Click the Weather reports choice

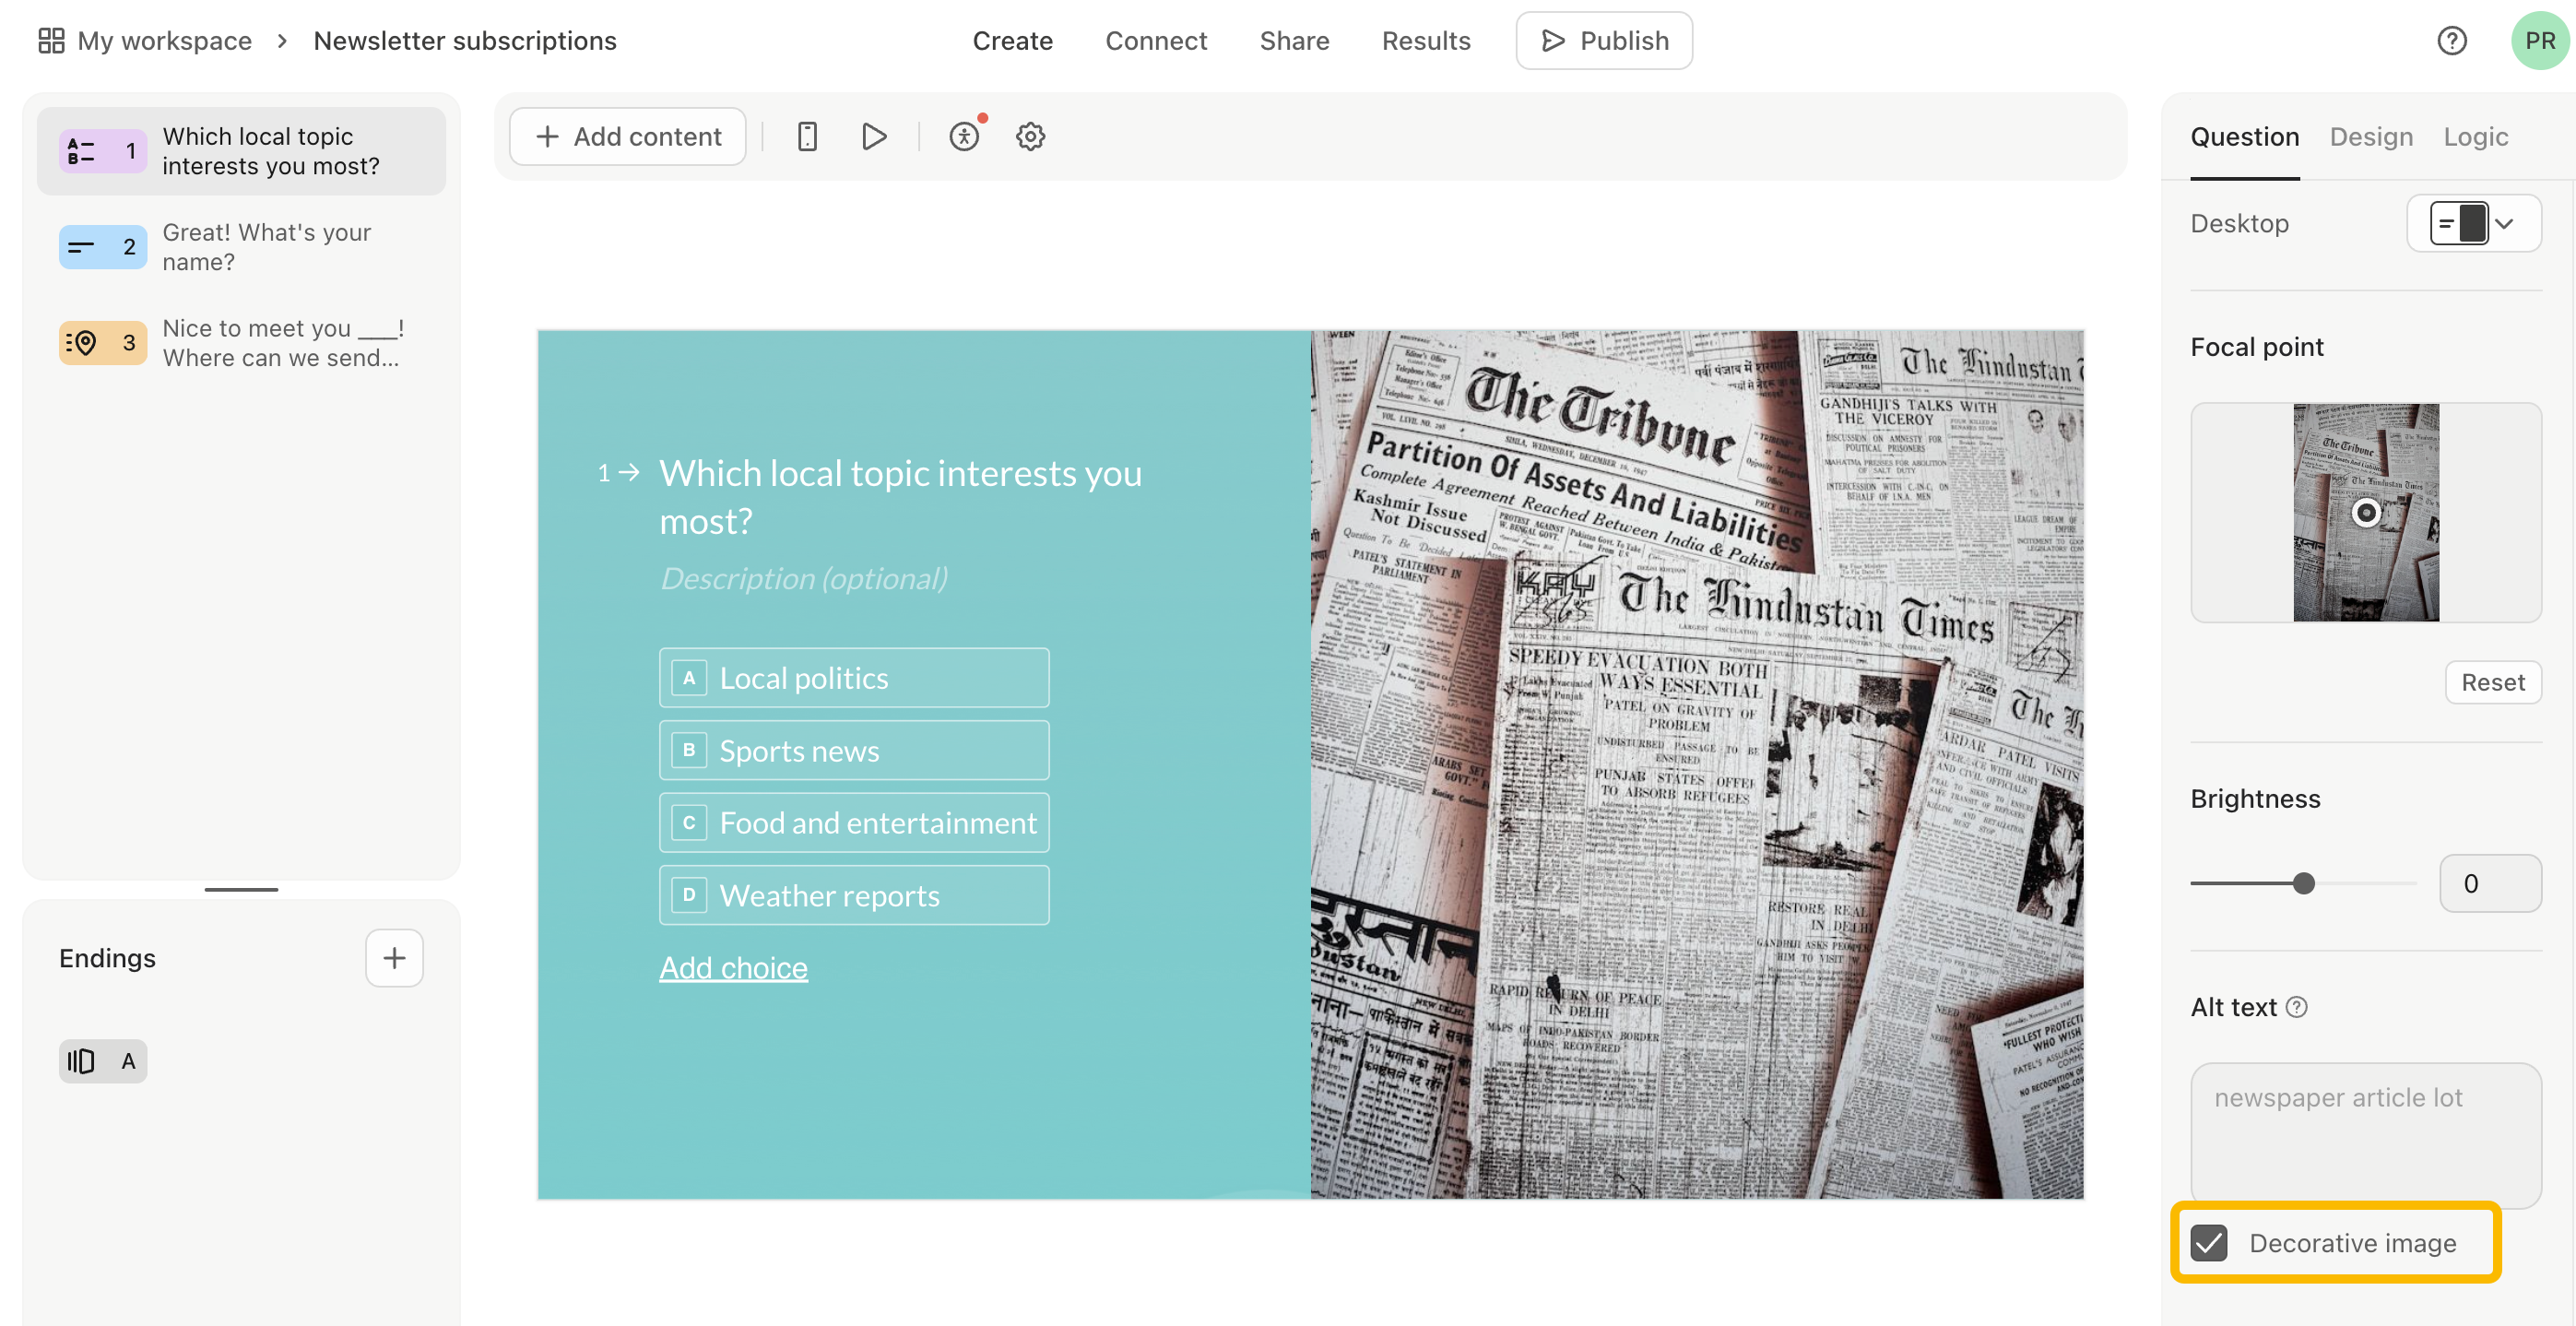pyautogui.click(x=853, y=895)
